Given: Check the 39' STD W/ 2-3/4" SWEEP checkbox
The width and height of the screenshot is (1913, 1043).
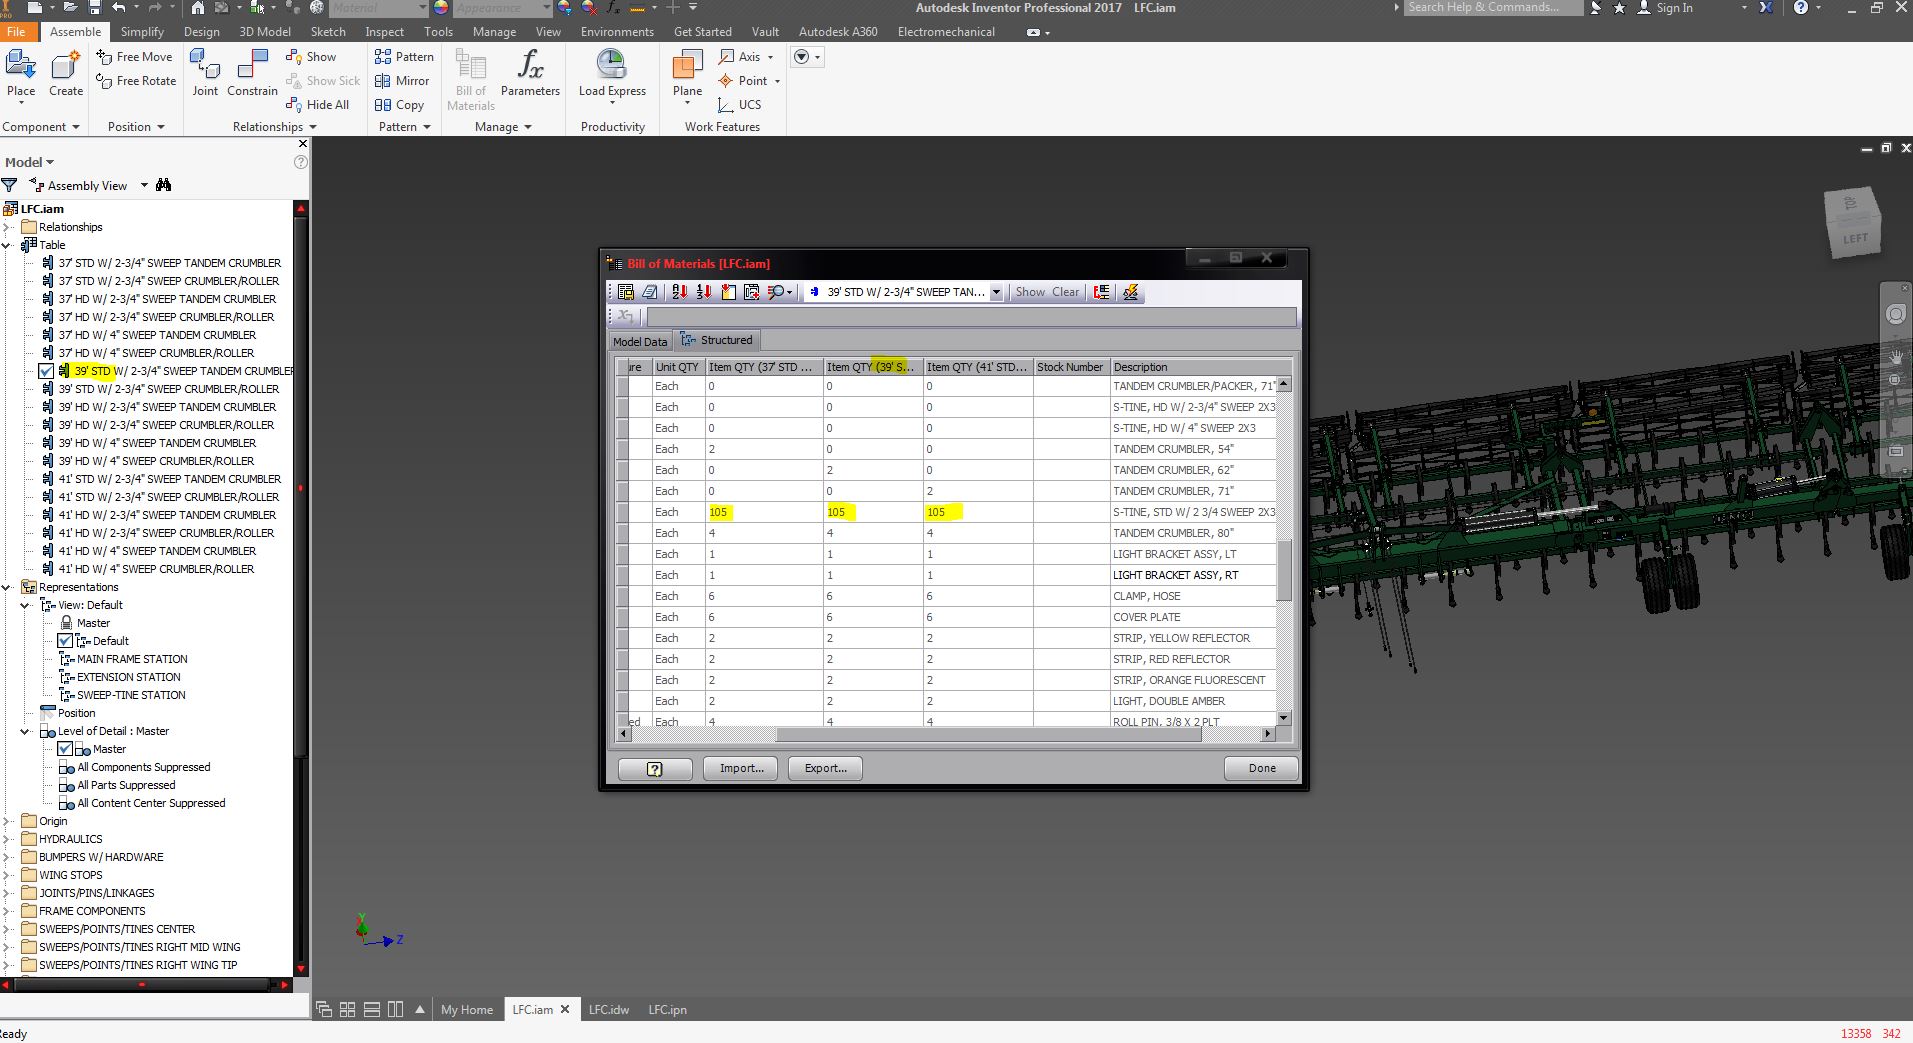Looking at the screenshot, I should 46,371.
